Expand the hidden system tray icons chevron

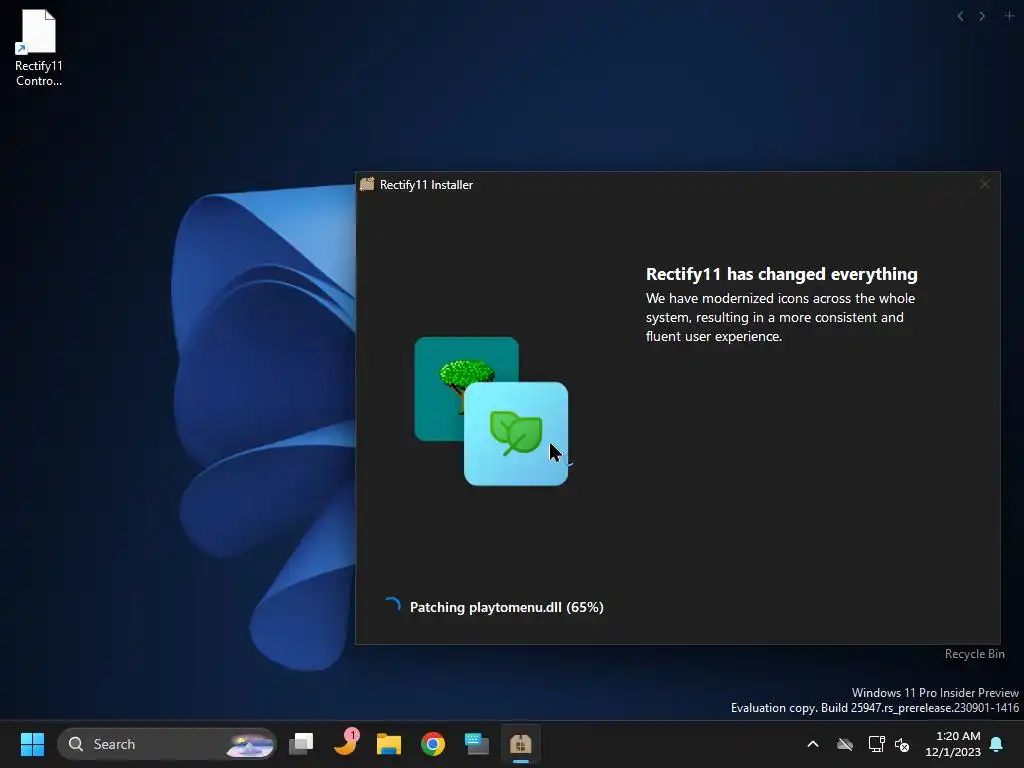[x=813, y=744]
